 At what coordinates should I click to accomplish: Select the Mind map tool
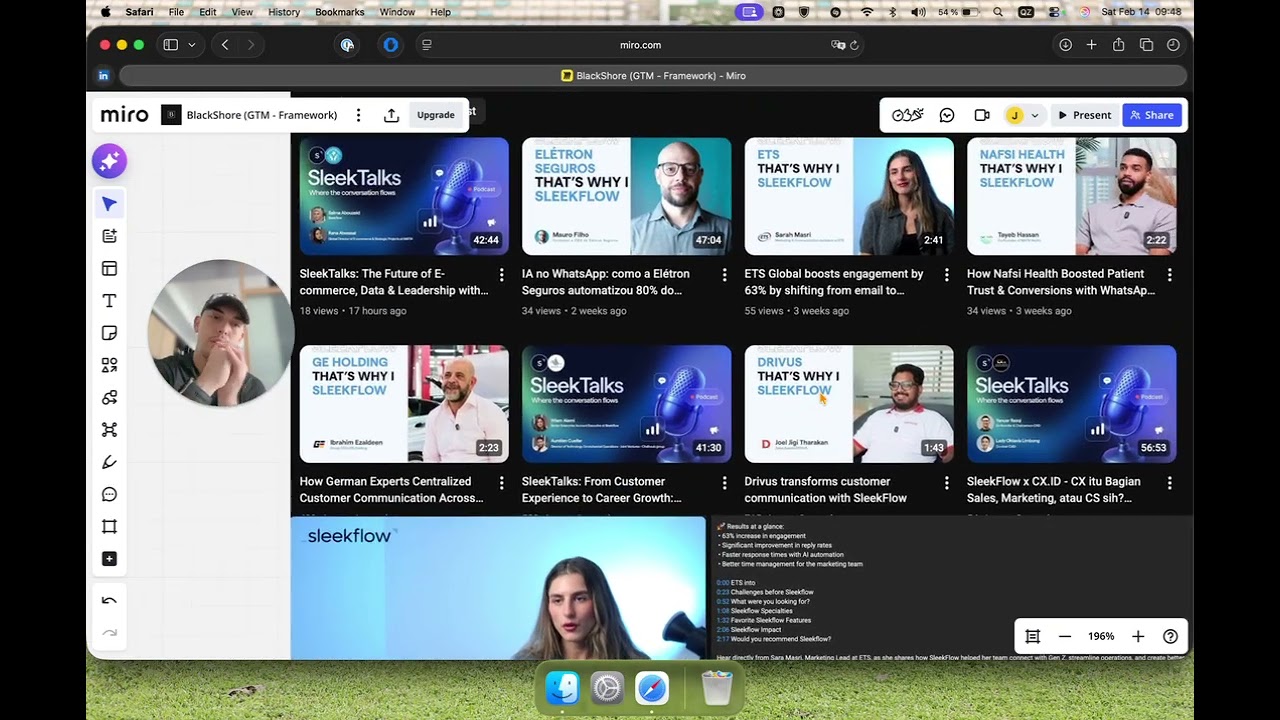coord(109,430)
